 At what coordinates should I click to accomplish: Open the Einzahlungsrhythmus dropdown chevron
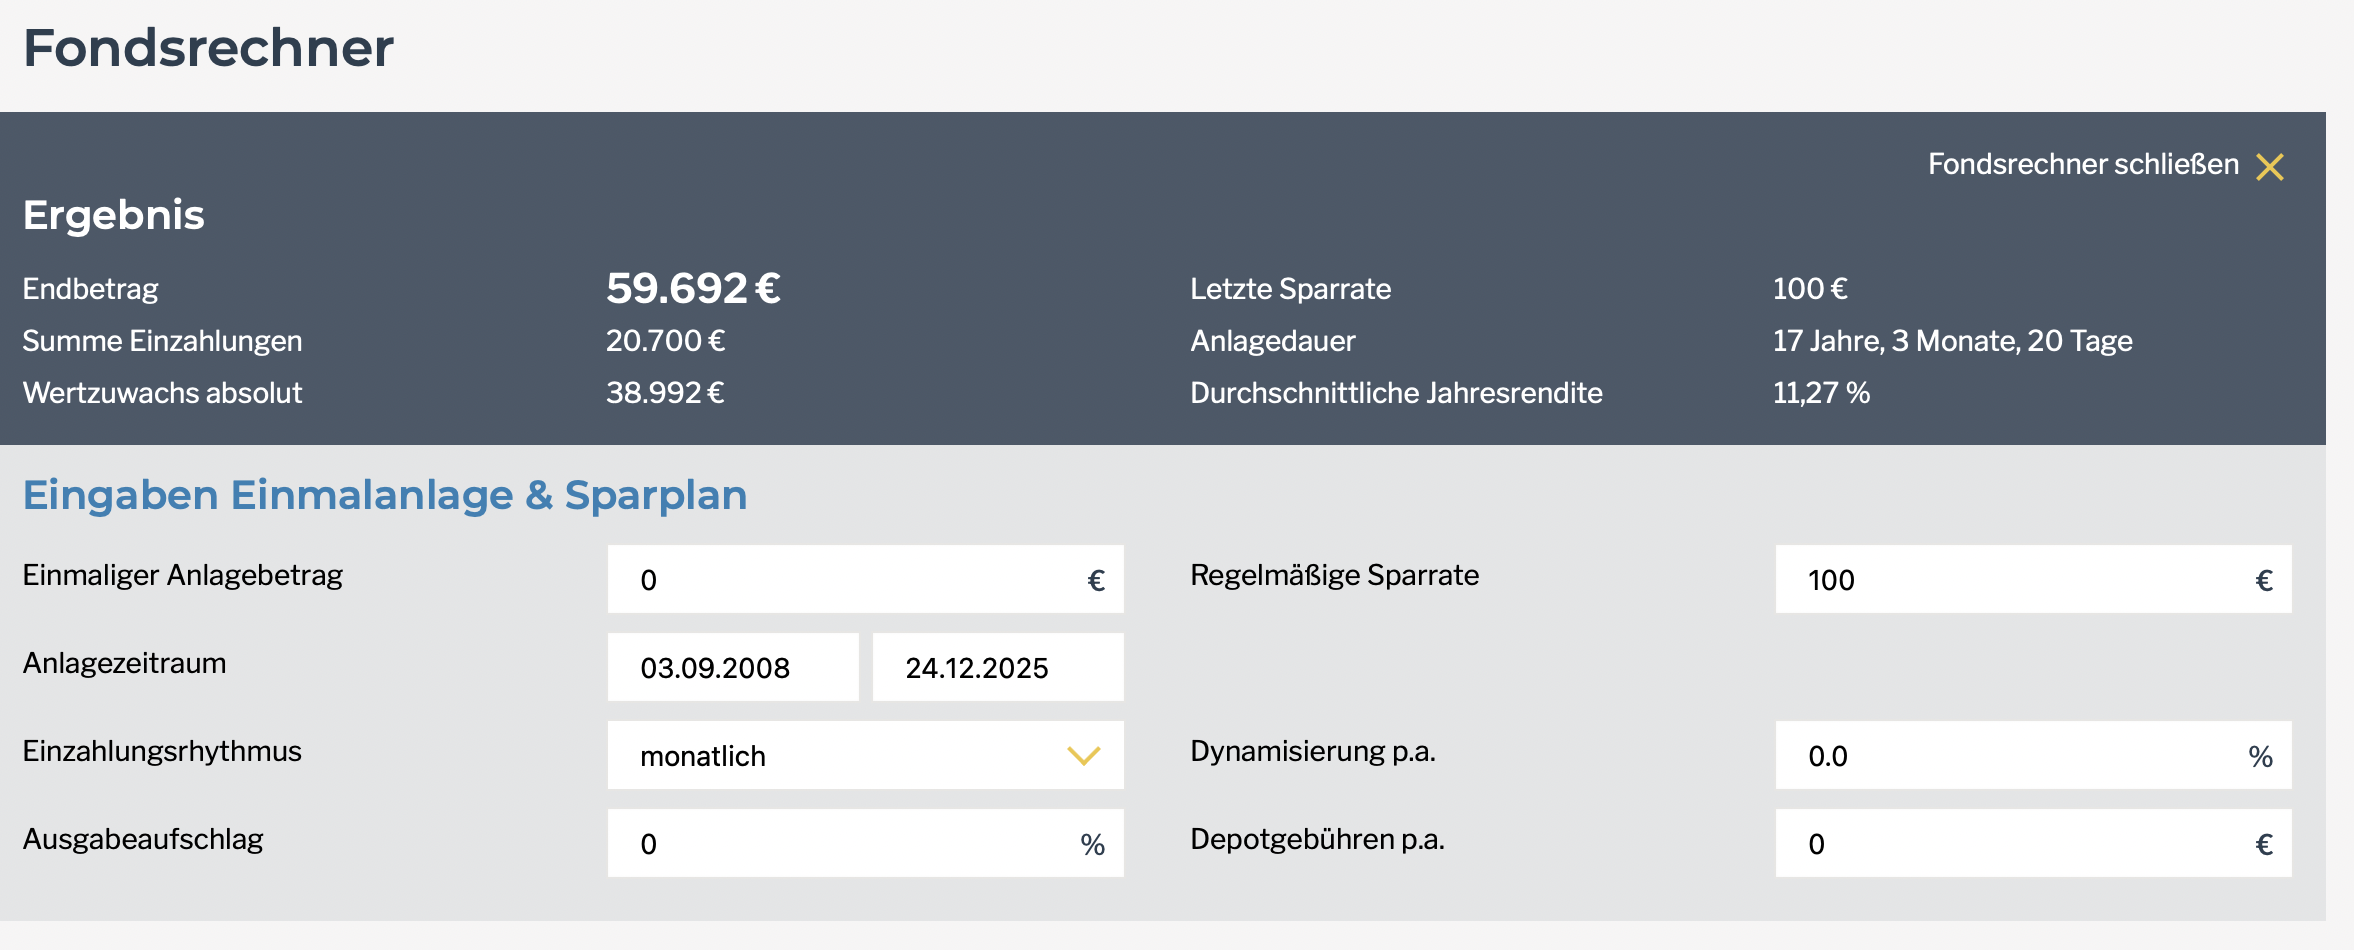pyautogui.click(x=1083, y=756)
